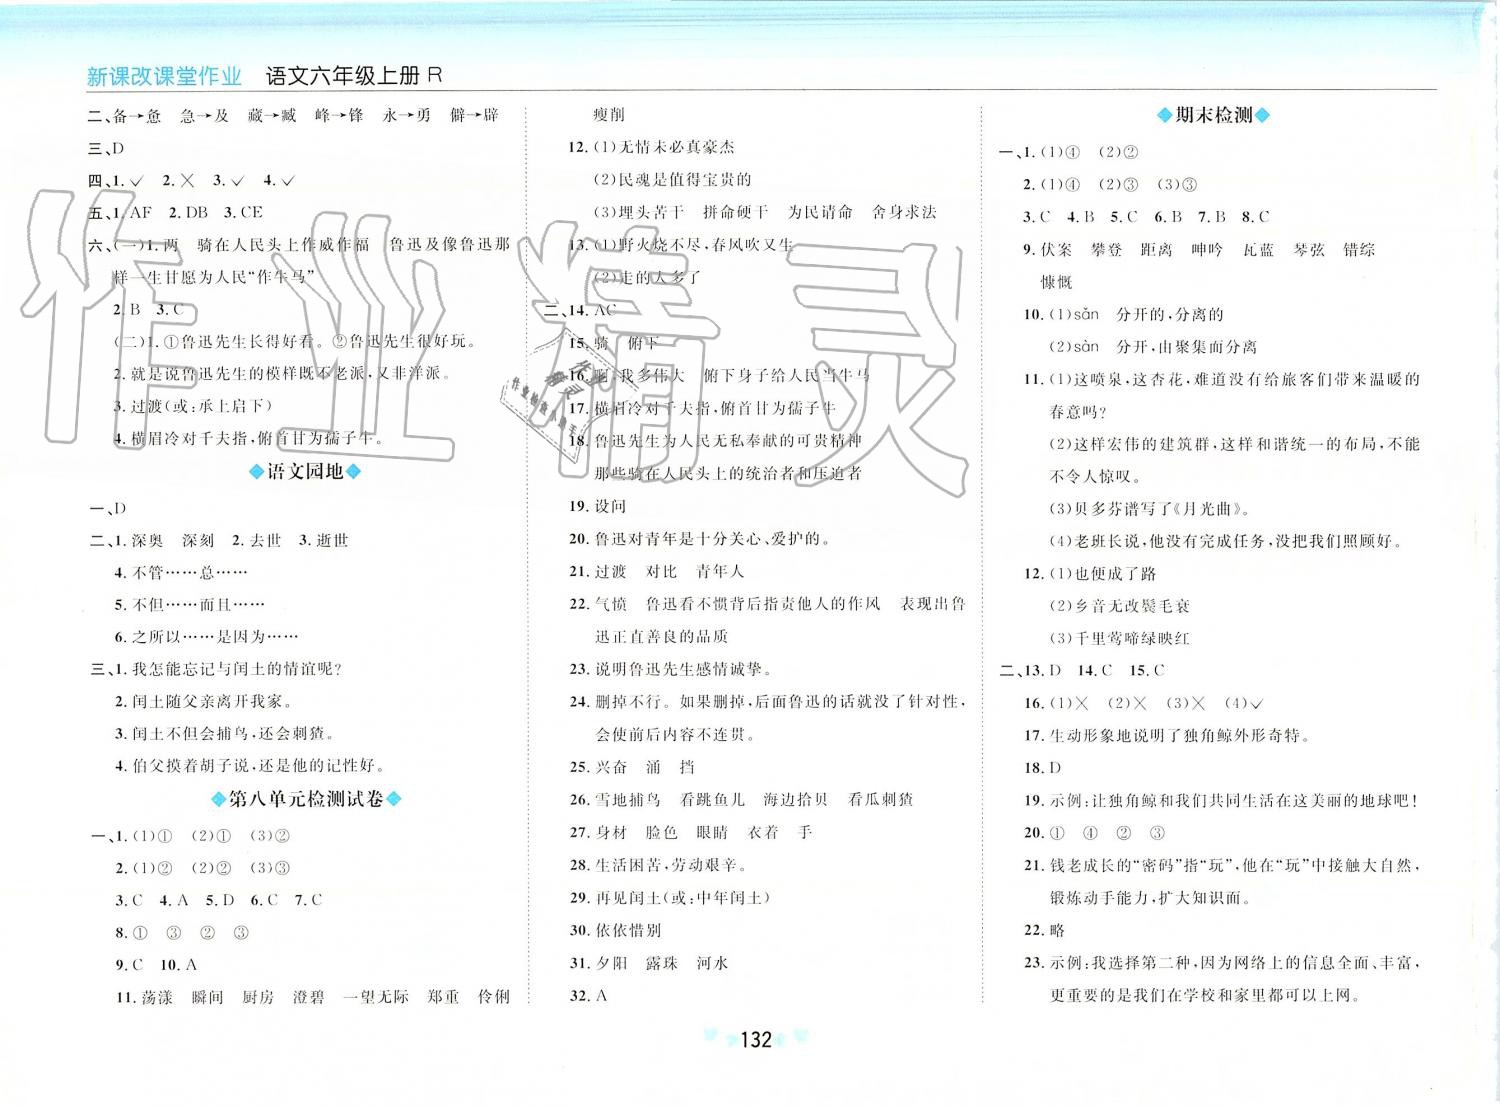
Task: Click the answer 21 beginning 钱老成长的"密码"
Action: [x=1221, y=882]
